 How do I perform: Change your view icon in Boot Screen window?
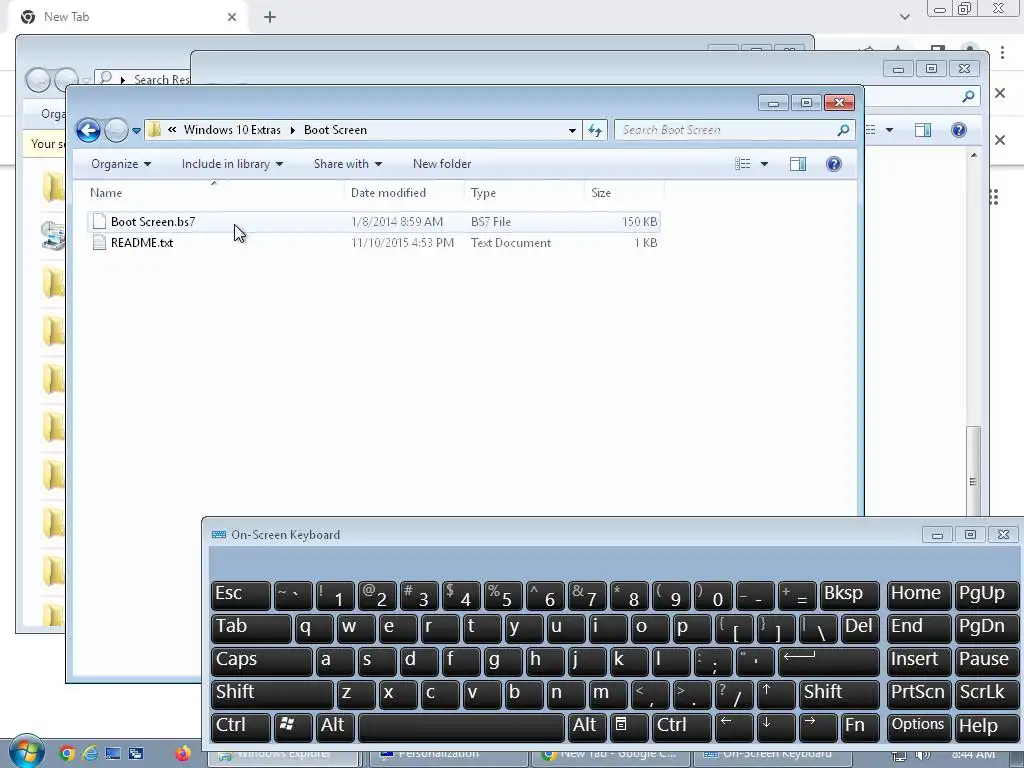pos(743,164)
